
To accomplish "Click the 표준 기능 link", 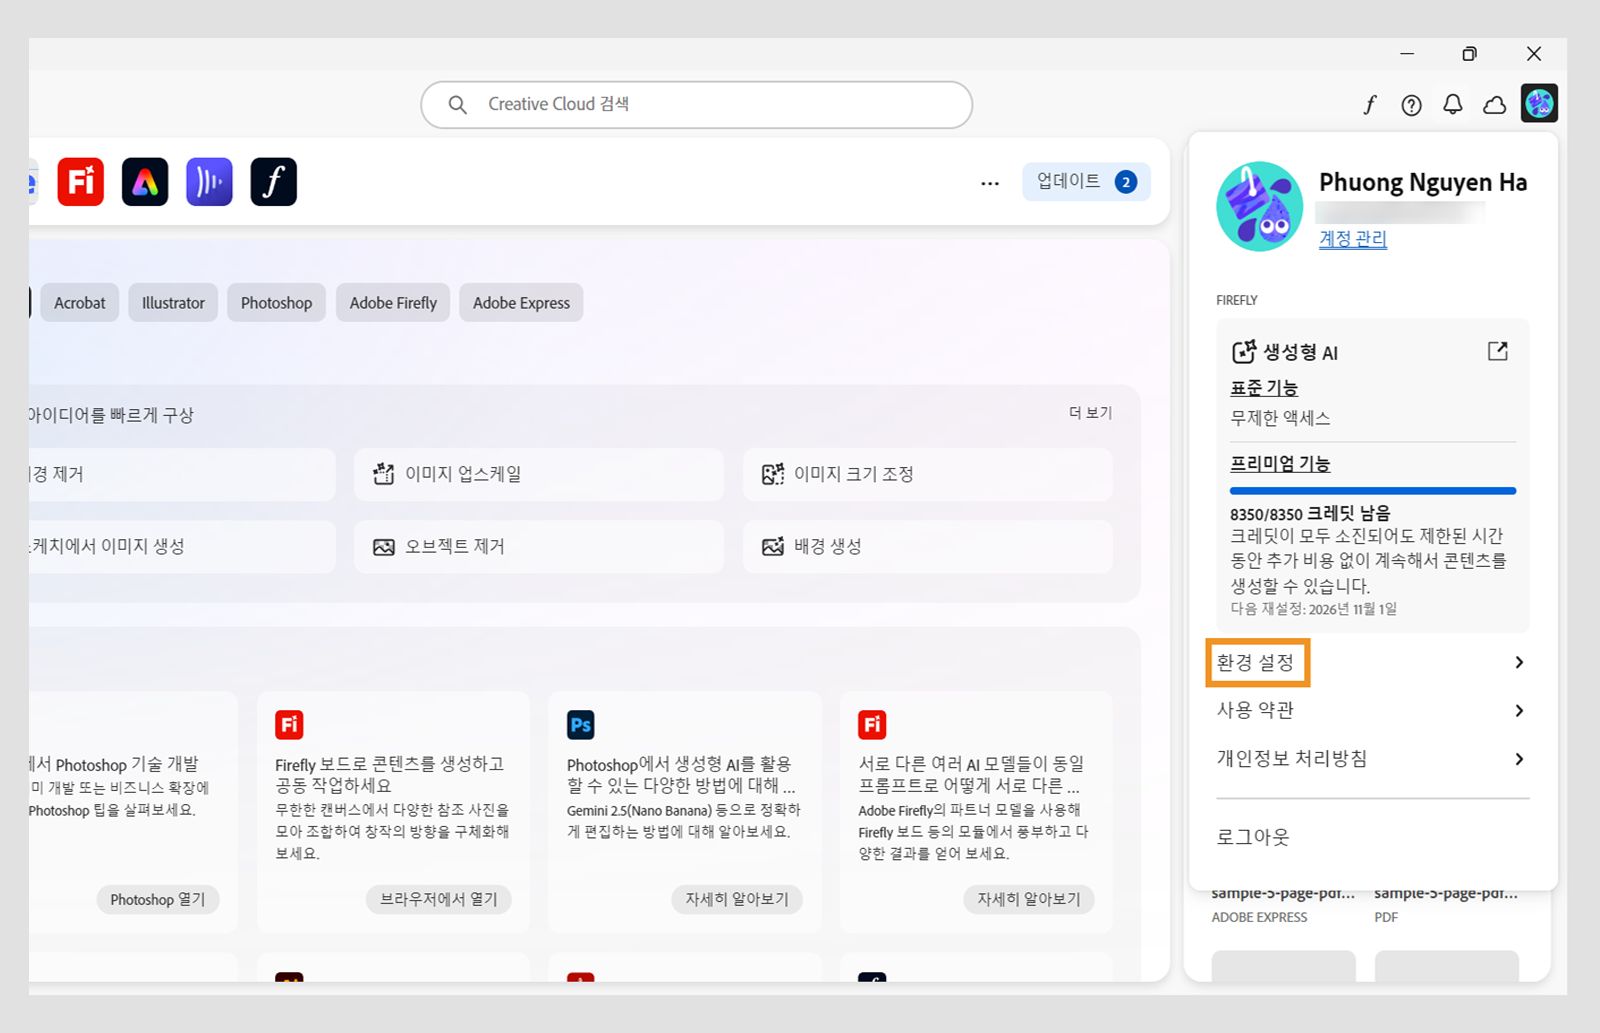I will click(1264, 388).
